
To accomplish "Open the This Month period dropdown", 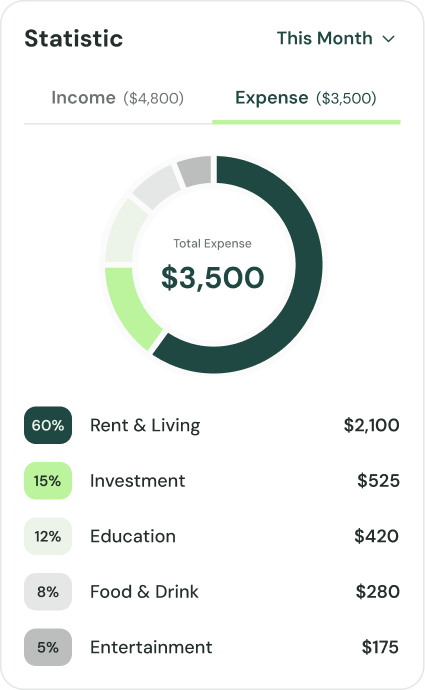I will (x=336, y=38).
